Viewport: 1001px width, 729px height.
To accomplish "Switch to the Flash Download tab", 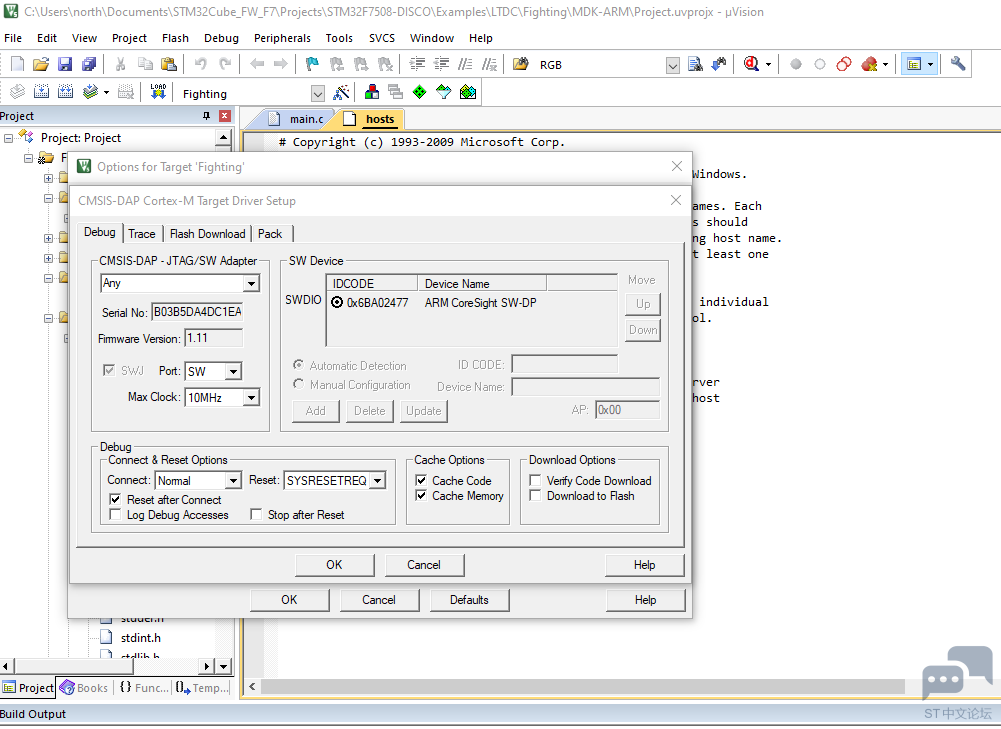I will click(x=207, y=234).
